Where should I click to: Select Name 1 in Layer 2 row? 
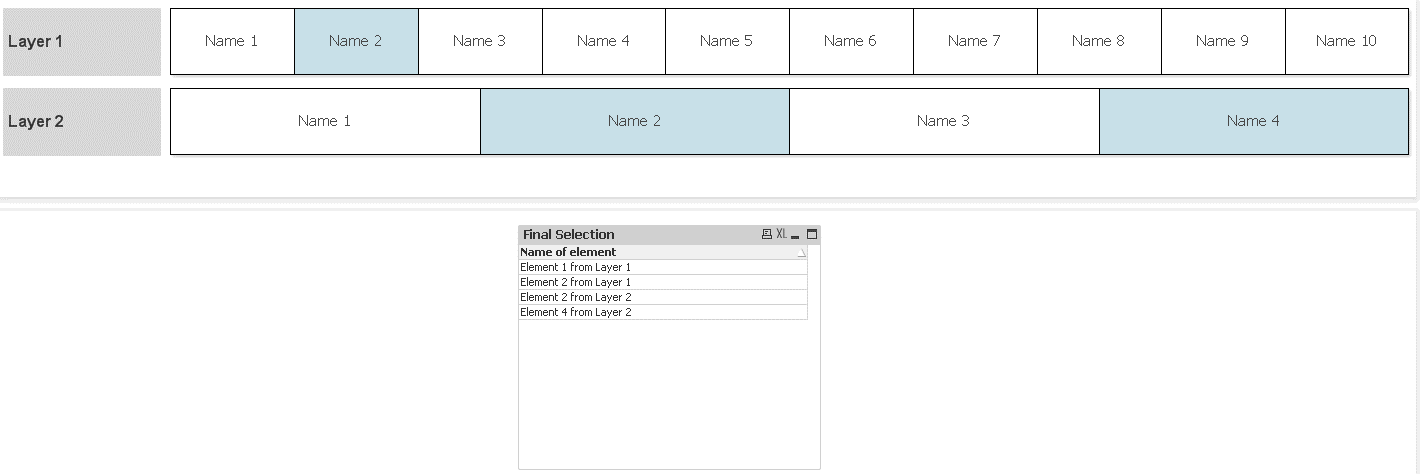pos(325,122)
